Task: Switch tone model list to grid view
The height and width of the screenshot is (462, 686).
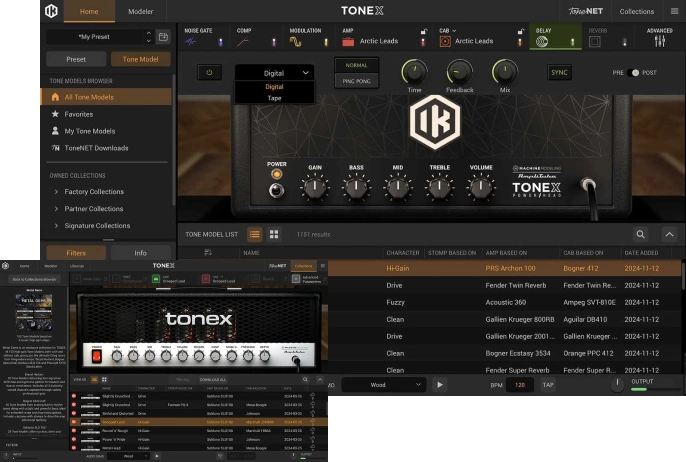Action: click(274, 234)
